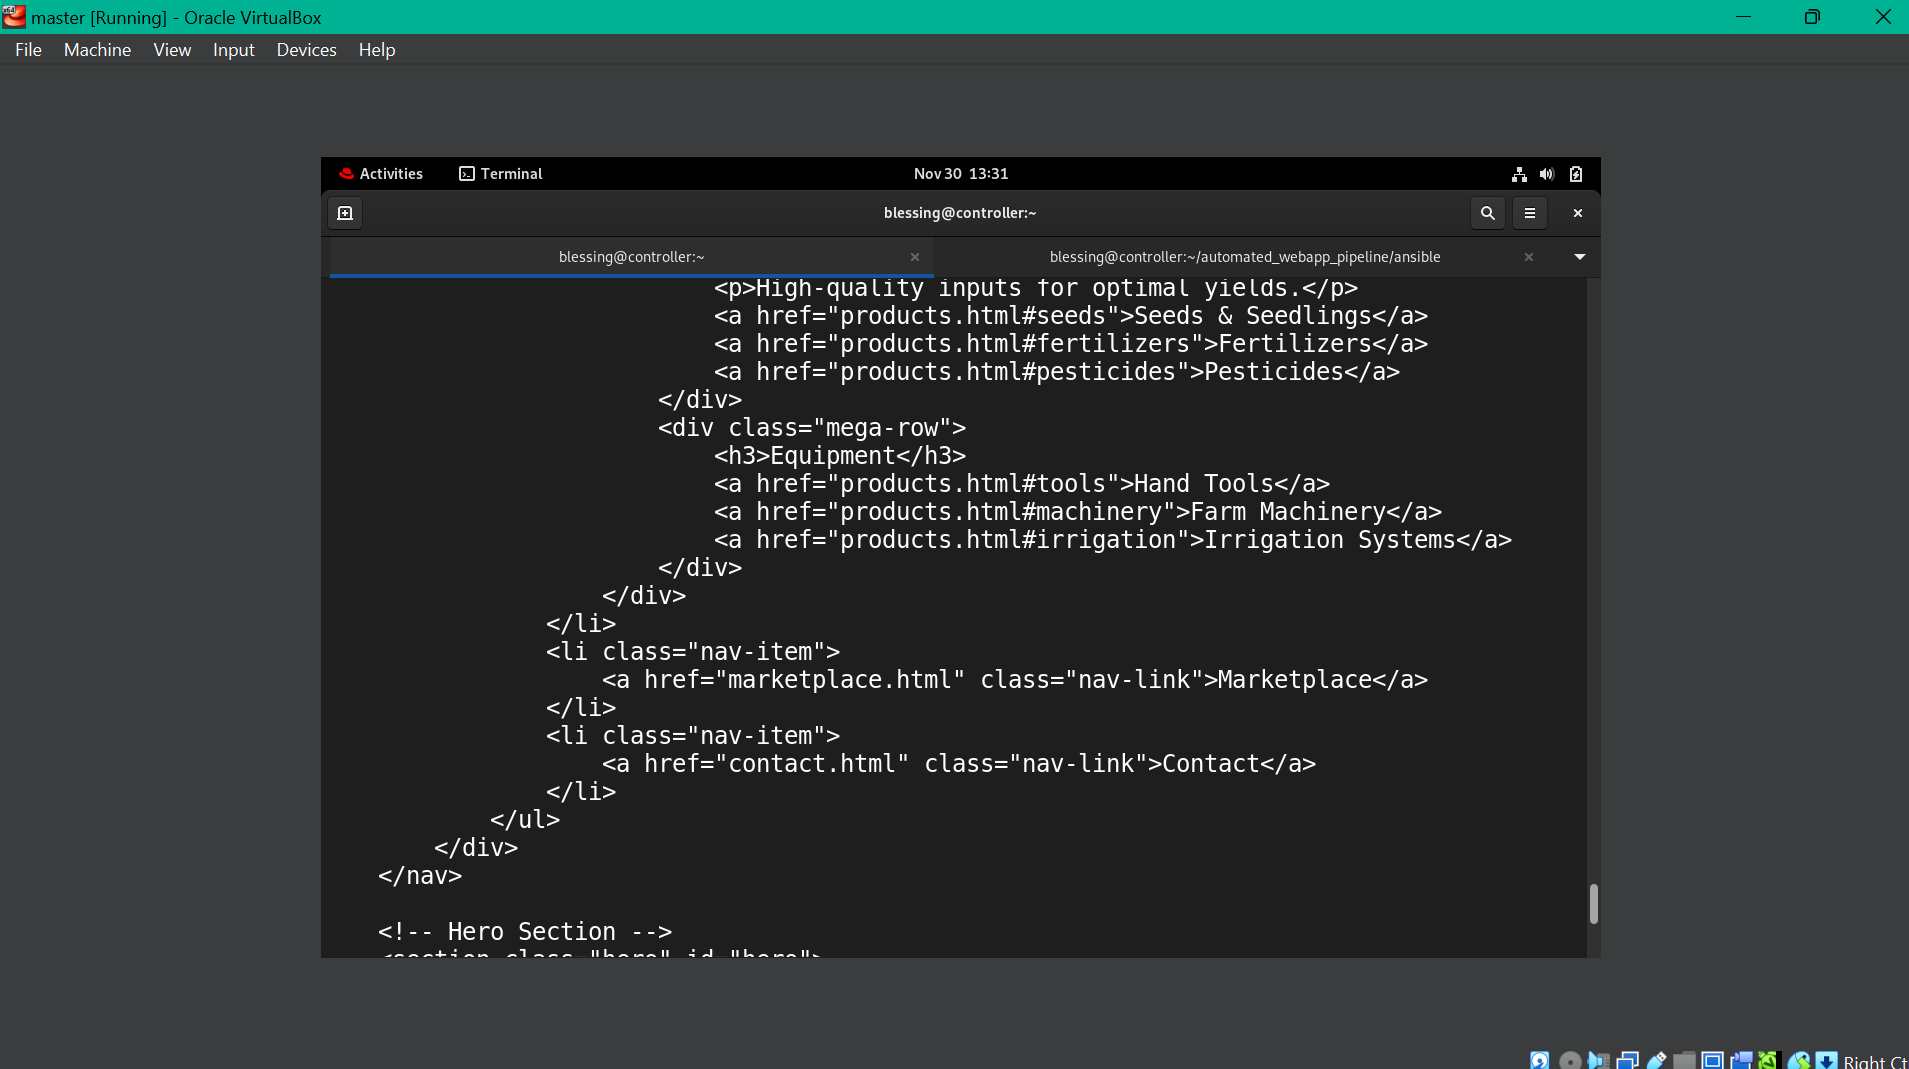Viewport: 1909px width, 1069px height.
Task: Open the View menu
Action: click(x=172, y=49)
